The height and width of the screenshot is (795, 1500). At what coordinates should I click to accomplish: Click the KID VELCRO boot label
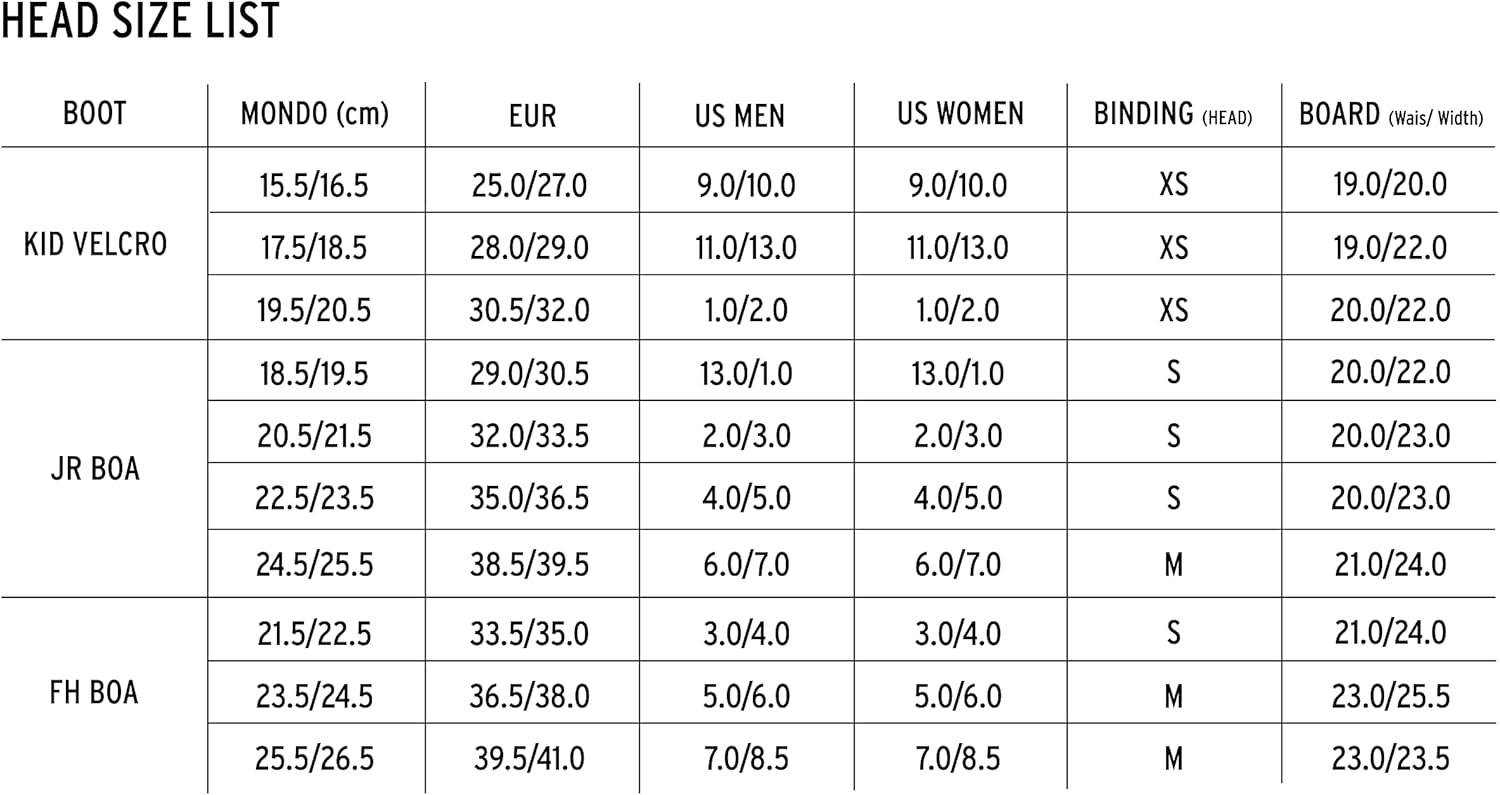pyautogui.click(x=95, y=245)
